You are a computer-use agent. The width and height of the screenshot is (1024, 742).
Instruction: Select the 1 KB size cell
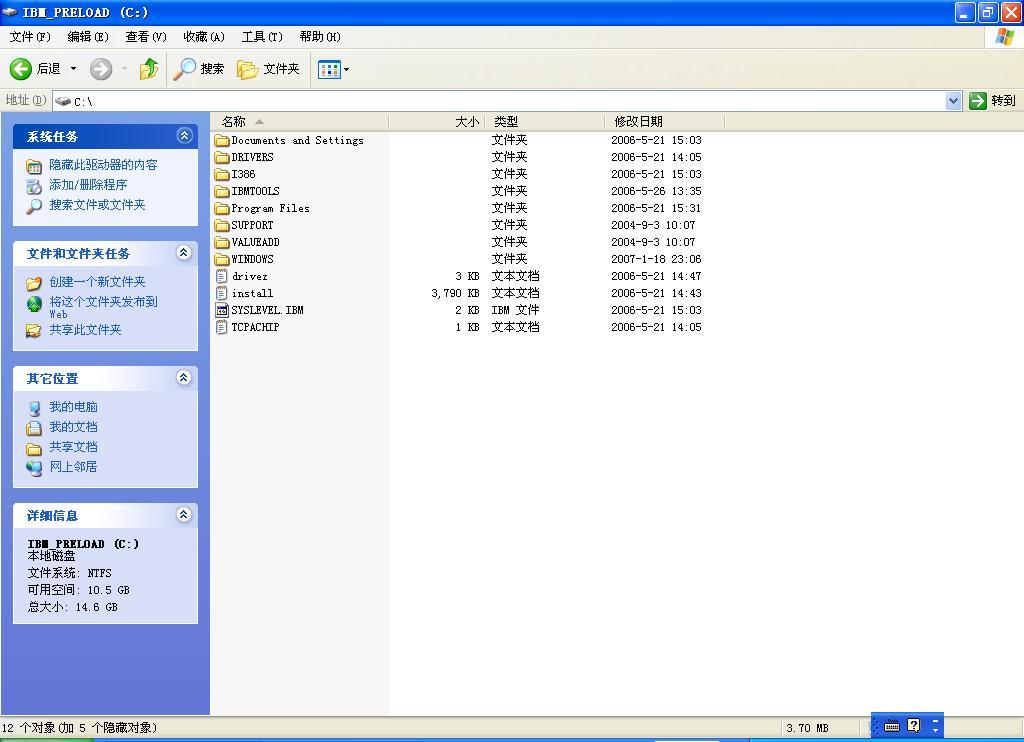(468, 327)
